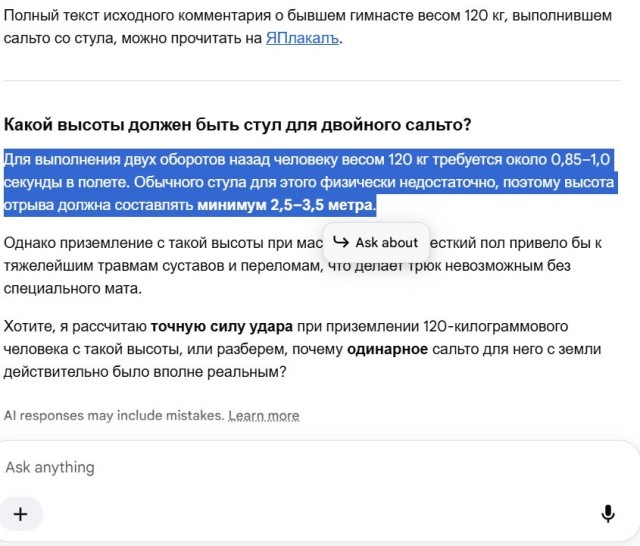The width and height of the screenshot is (640, 546).
Task: Click the highlighted text 'минимум 2,5–3,5 метра'
Action: pyautogui.click(x=286, y=205)
